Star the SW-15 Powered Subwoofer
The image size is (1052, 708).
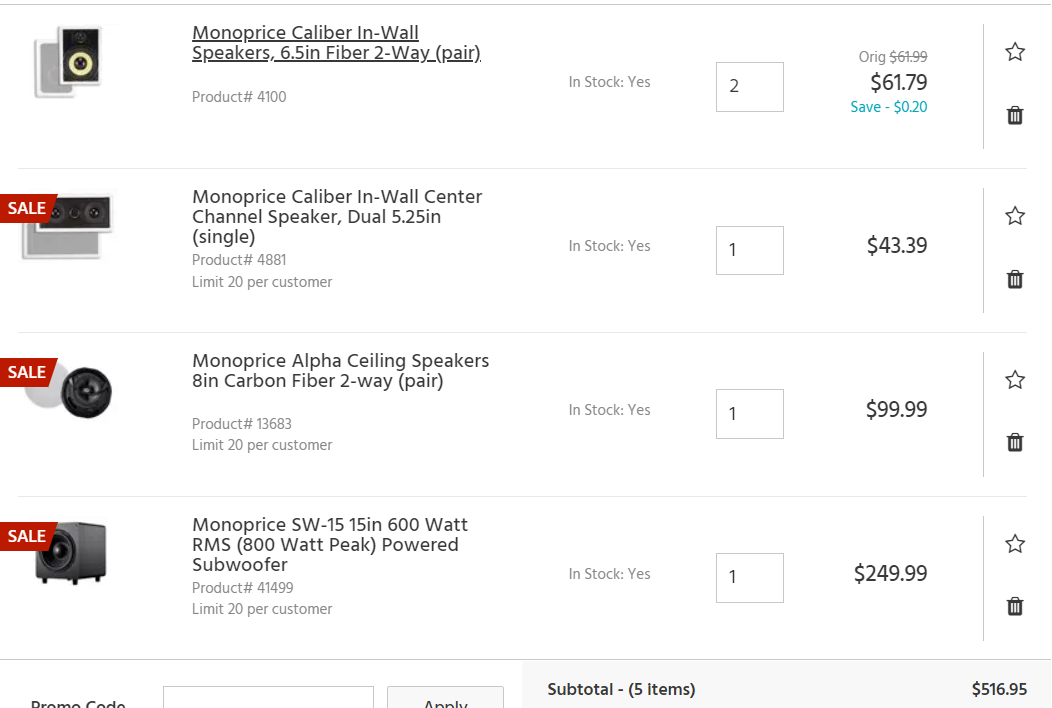pos(1014,544)
